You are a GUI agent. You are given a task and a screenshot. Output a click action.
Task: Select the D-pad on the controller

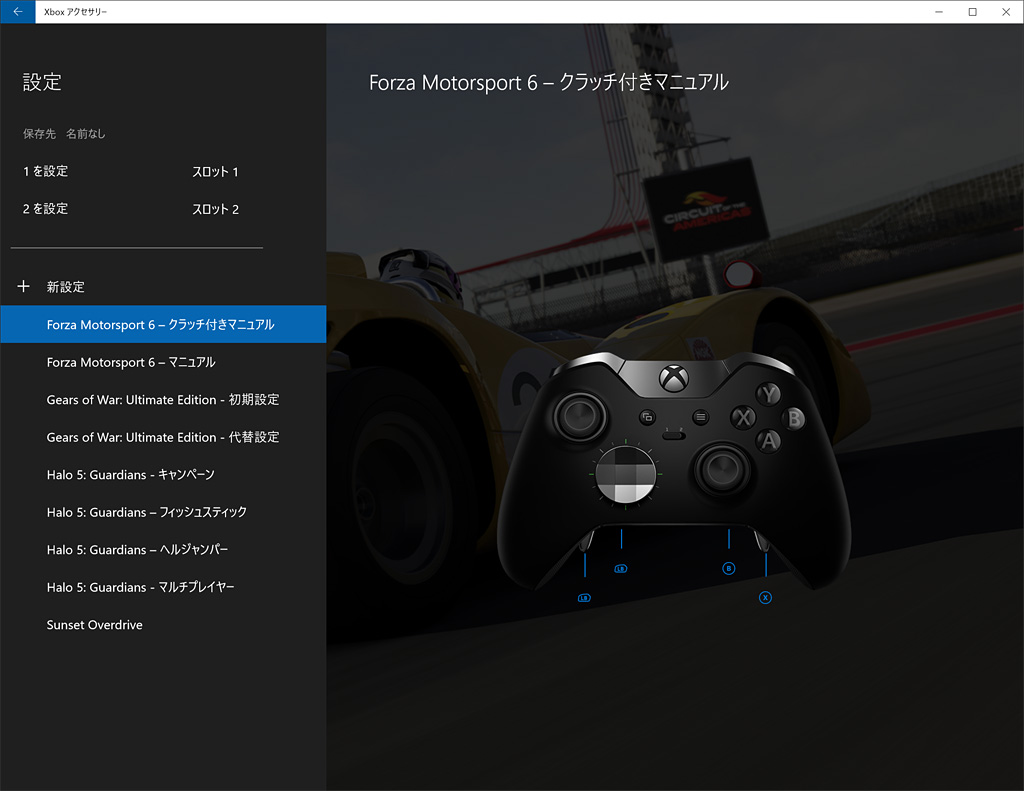pyautogui.click(x=626, y=475)
